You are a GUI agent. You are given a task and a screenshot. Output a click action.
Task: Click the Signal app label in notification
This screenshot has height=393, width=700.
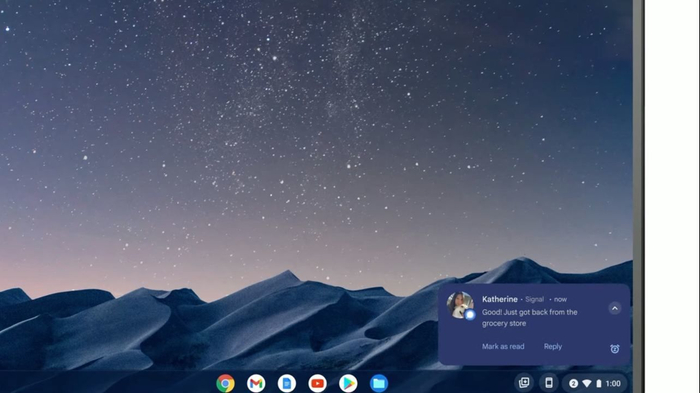(534, 299)
